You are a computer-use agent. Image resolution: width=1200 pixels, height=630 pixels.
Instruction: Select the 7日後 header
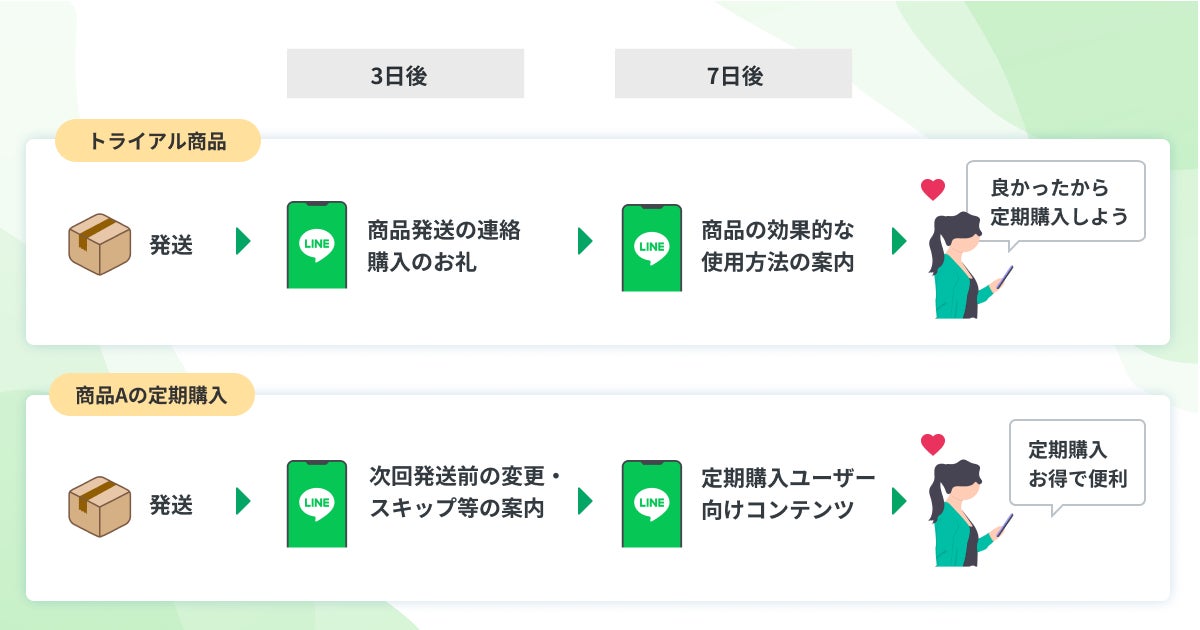click(x=733, y=75)
